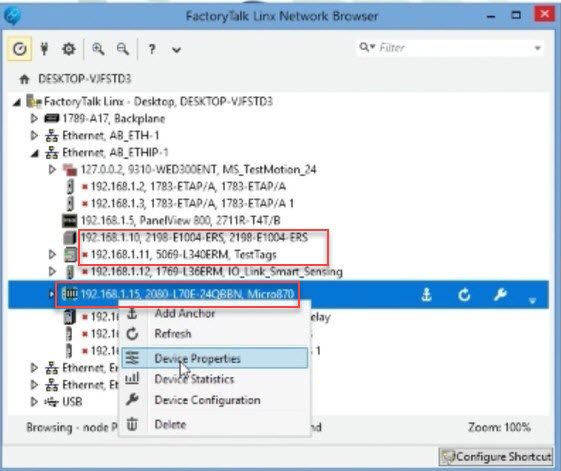Screen dimensions: 561x471
Task: Click the refresh icon on selected Micro870 row
Action: click(x=464, y=295)
